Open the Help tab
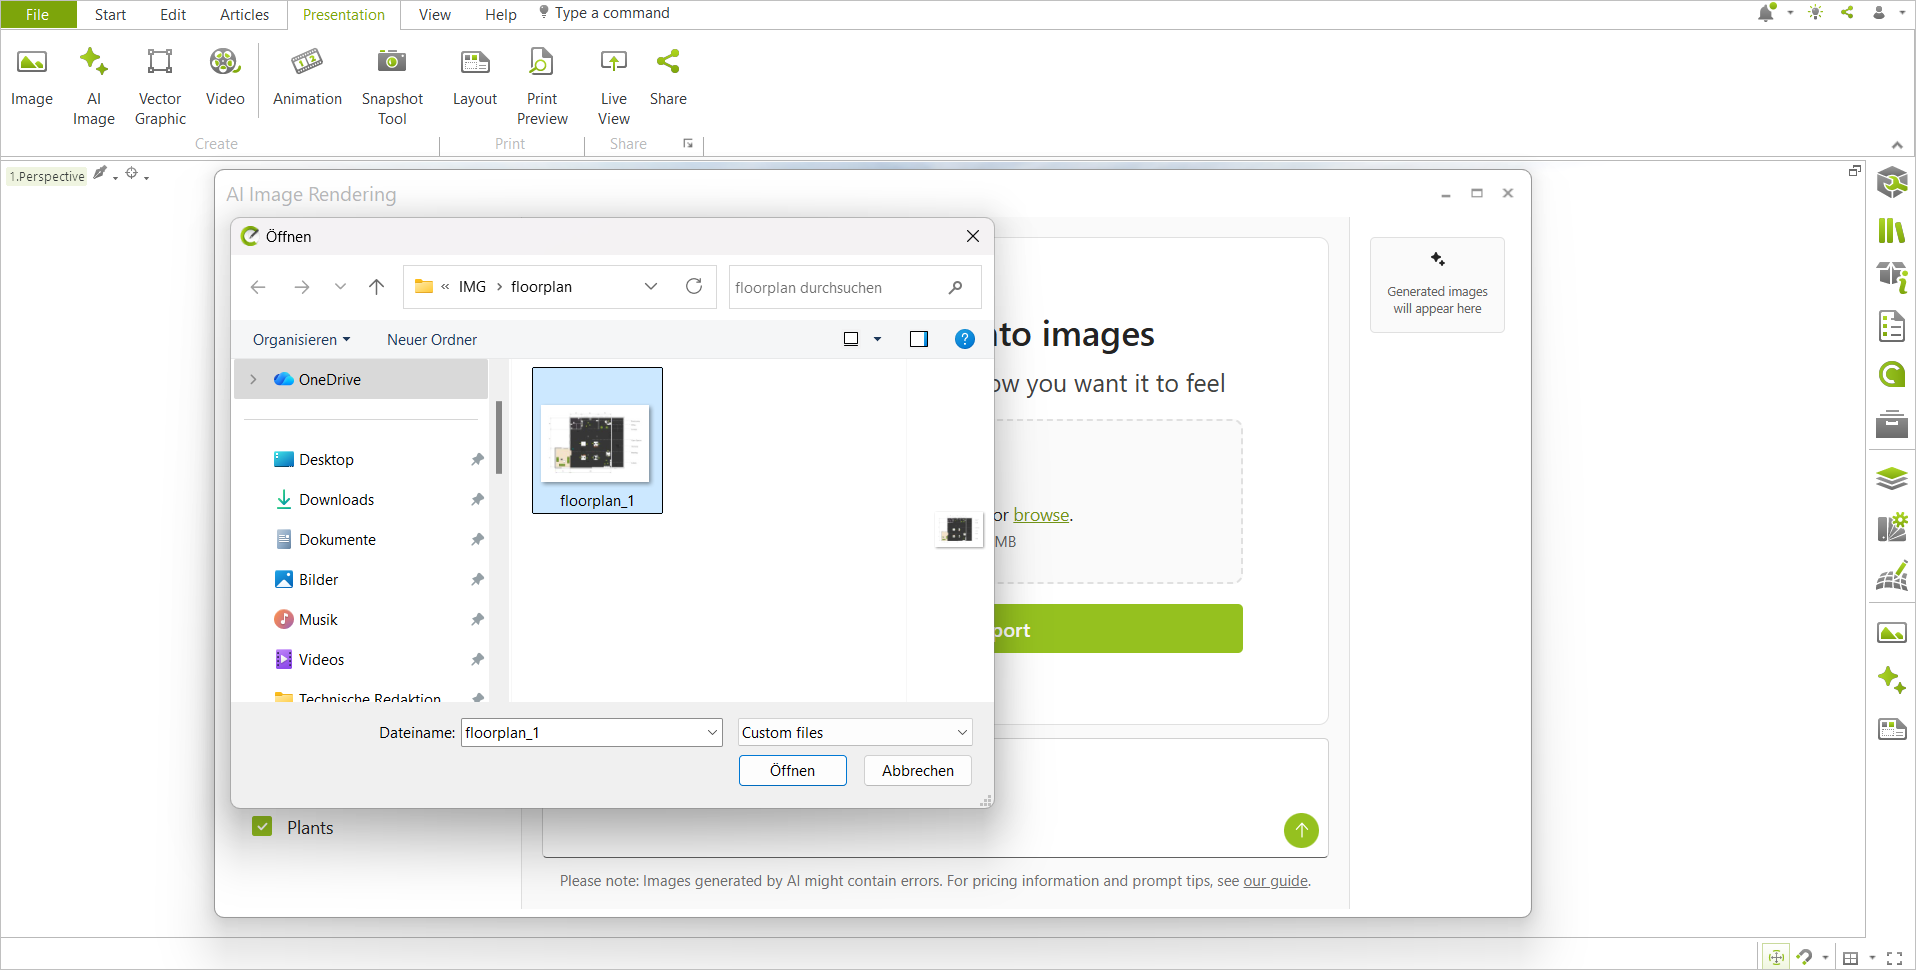This screenshot has height=970, width=1916. pos(501,14)
